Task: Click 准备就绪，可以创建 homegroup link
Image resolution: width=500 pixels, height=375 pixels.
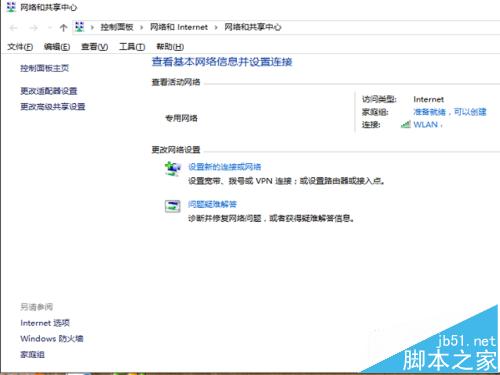Action: [450, 112]
